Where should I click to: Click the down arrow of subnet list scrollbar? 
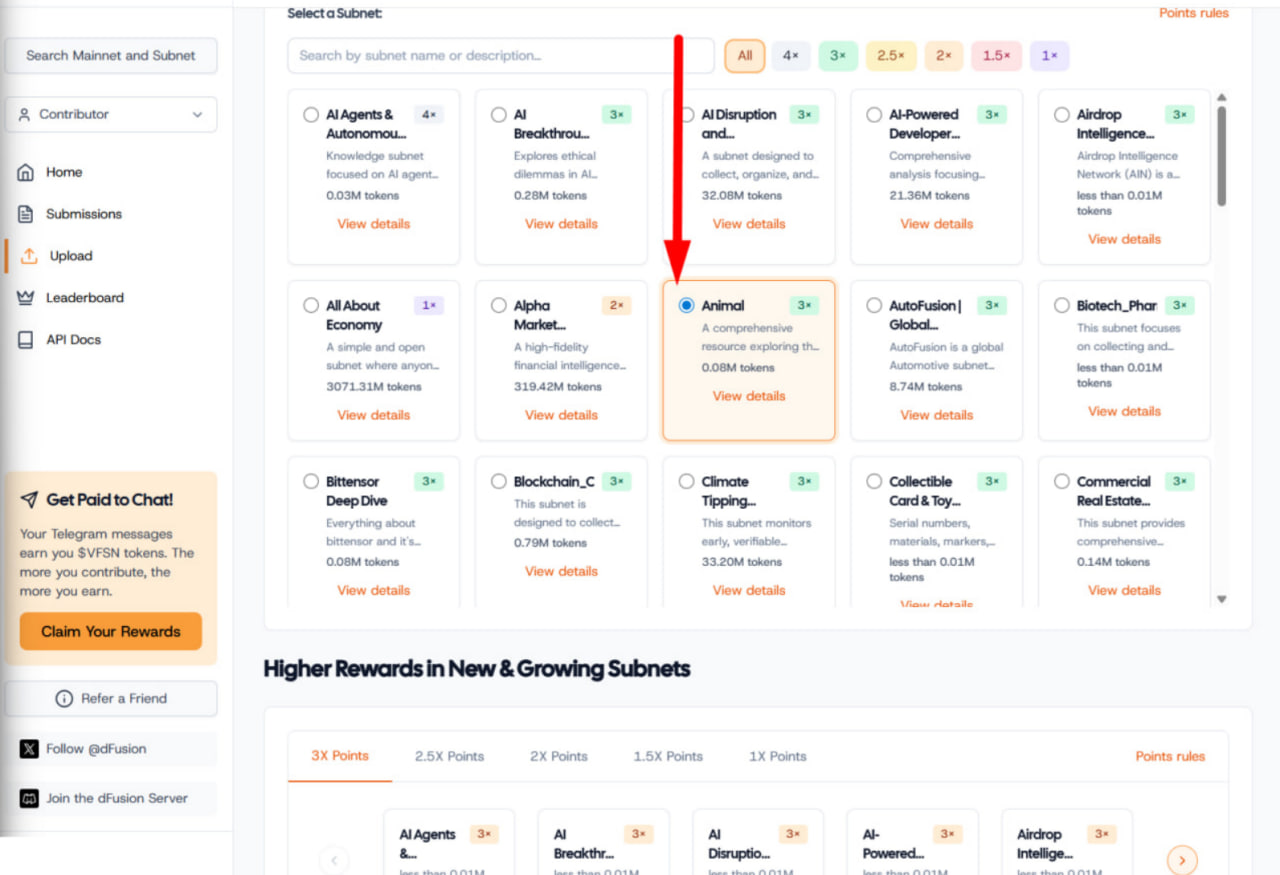point(1221,599)
